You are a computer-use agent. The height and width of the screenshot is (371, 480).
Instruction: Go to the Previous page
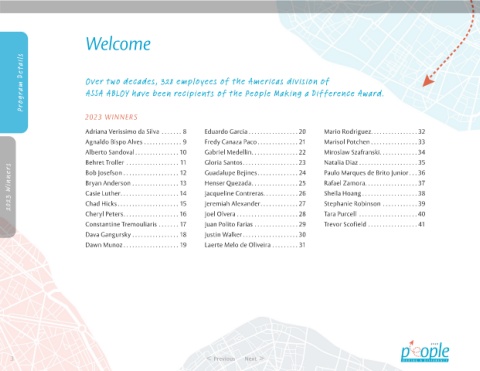pos(221,359)
